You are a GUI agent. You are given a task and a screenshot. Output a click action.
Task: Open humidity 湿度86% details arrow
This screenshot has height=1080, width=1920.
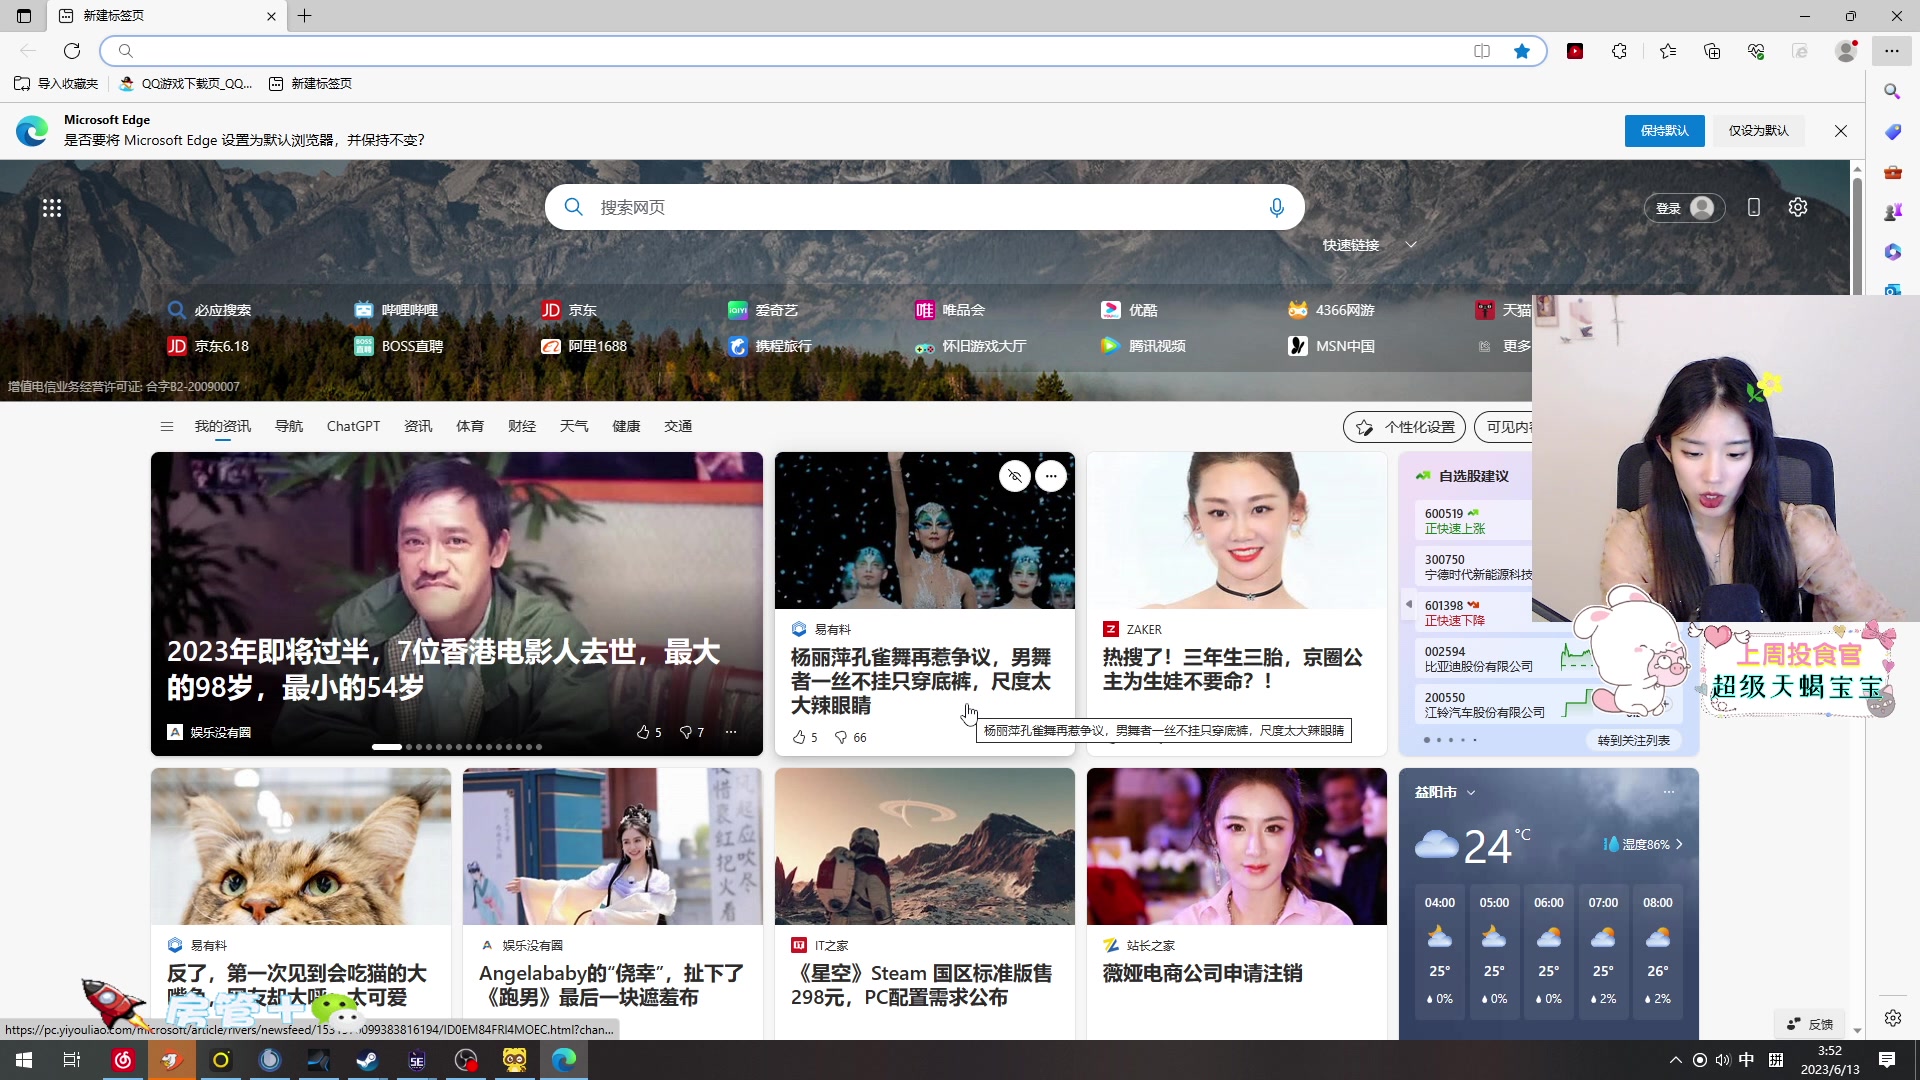tap(1679, 844)
